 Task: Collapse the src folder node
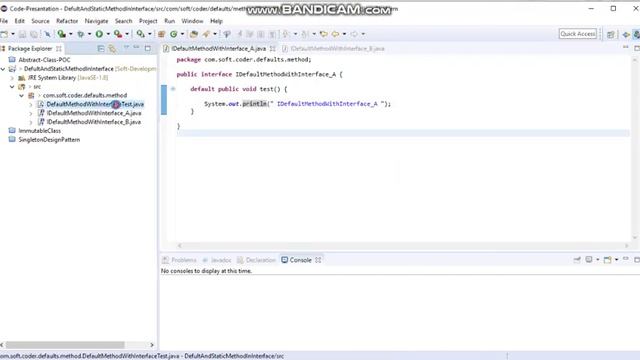point(12,87)
